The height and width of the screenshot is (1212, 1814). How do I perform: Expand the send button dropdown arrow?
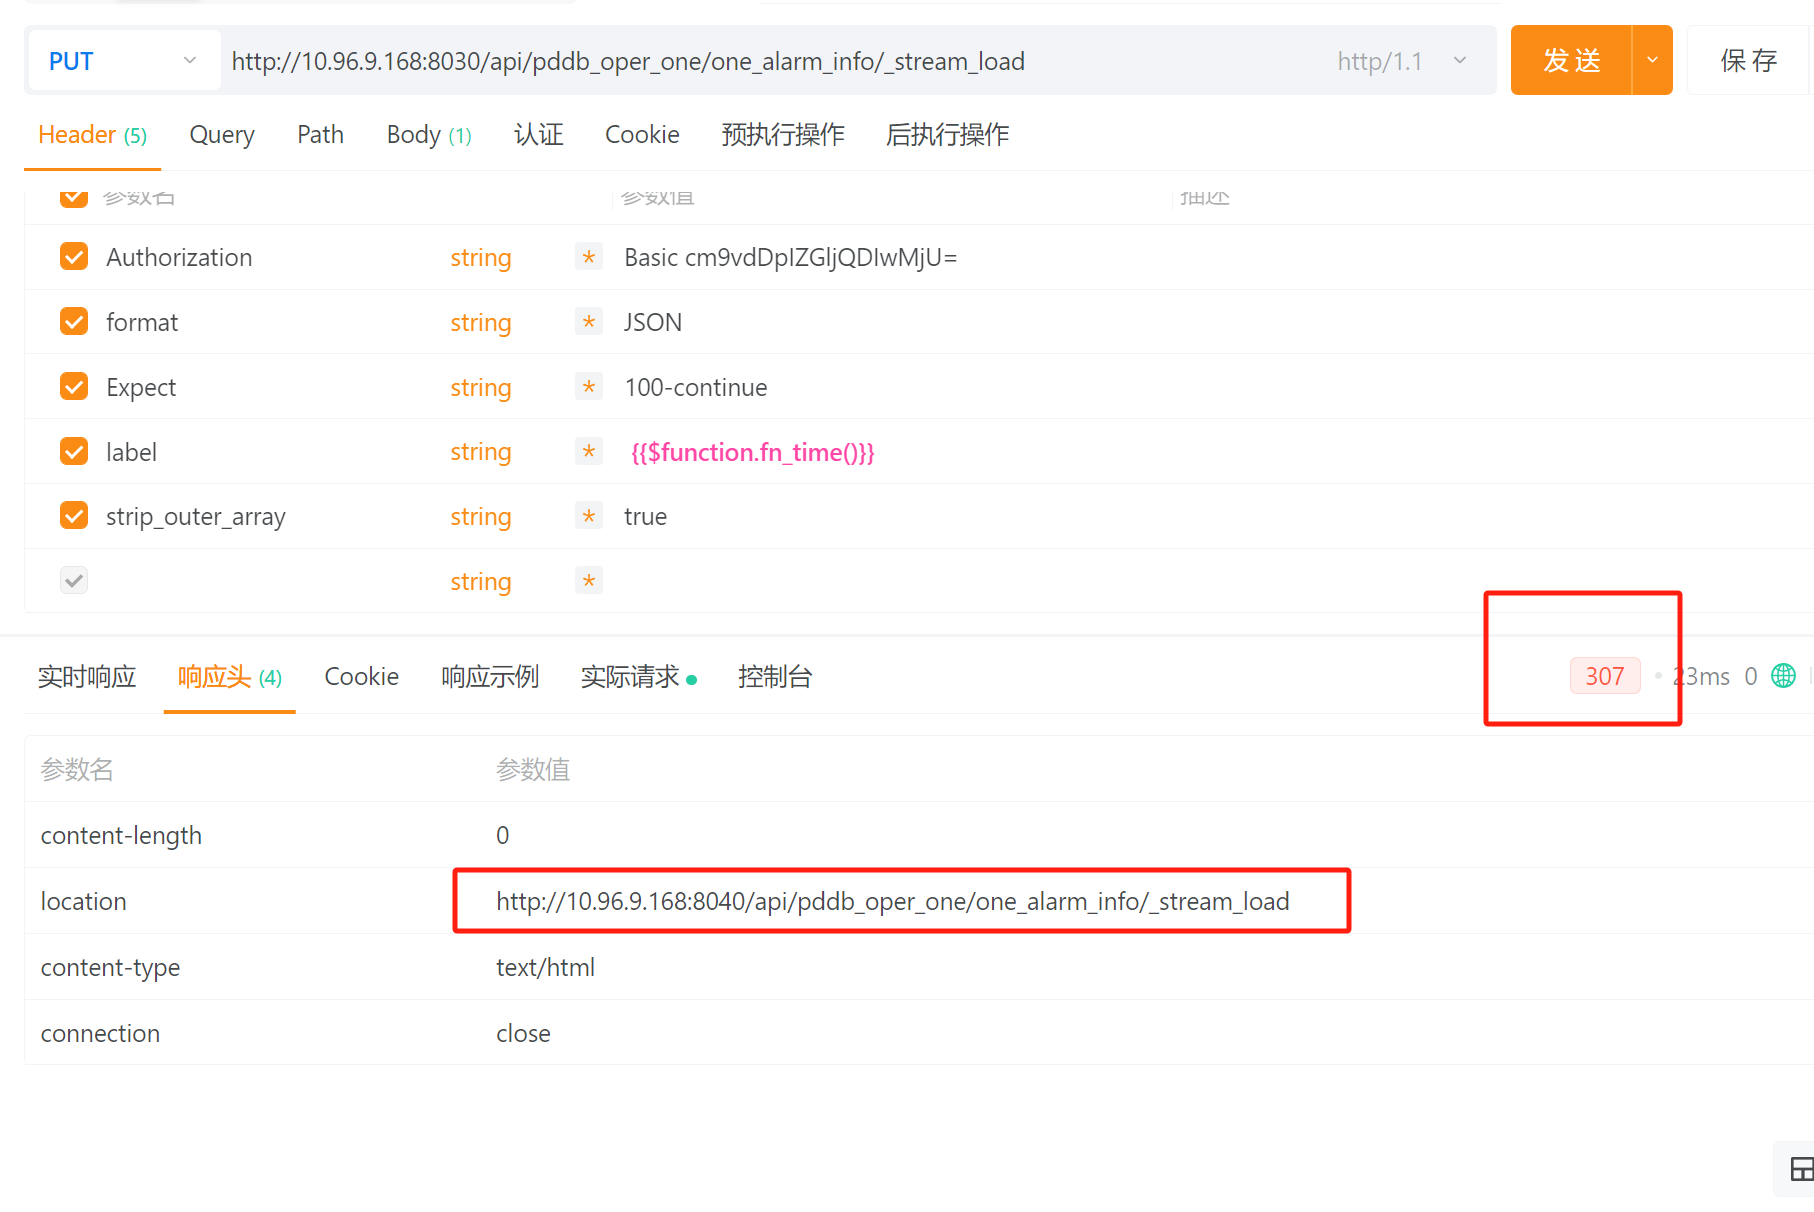pyautogui.click(x=1653, y=60)
